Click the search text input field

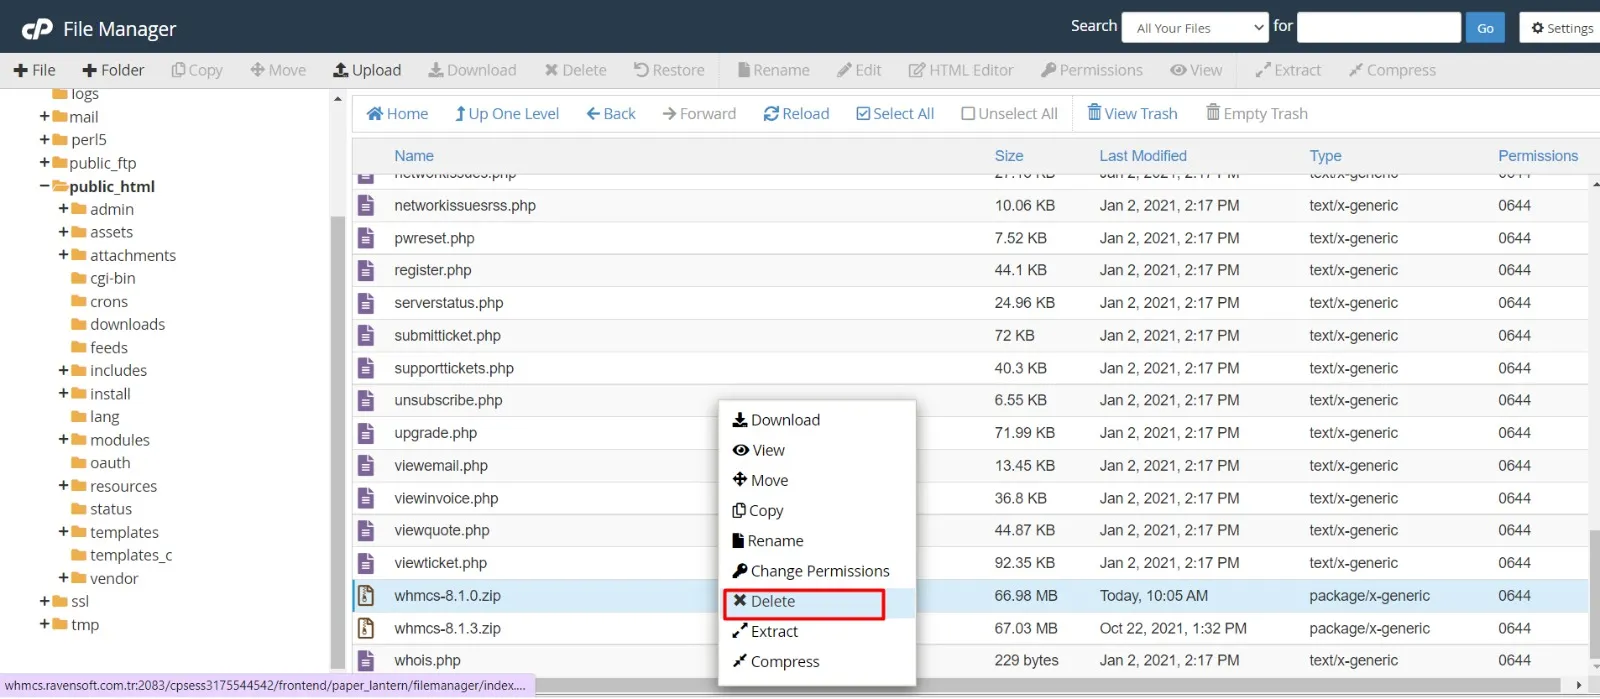coord(1378,28)
